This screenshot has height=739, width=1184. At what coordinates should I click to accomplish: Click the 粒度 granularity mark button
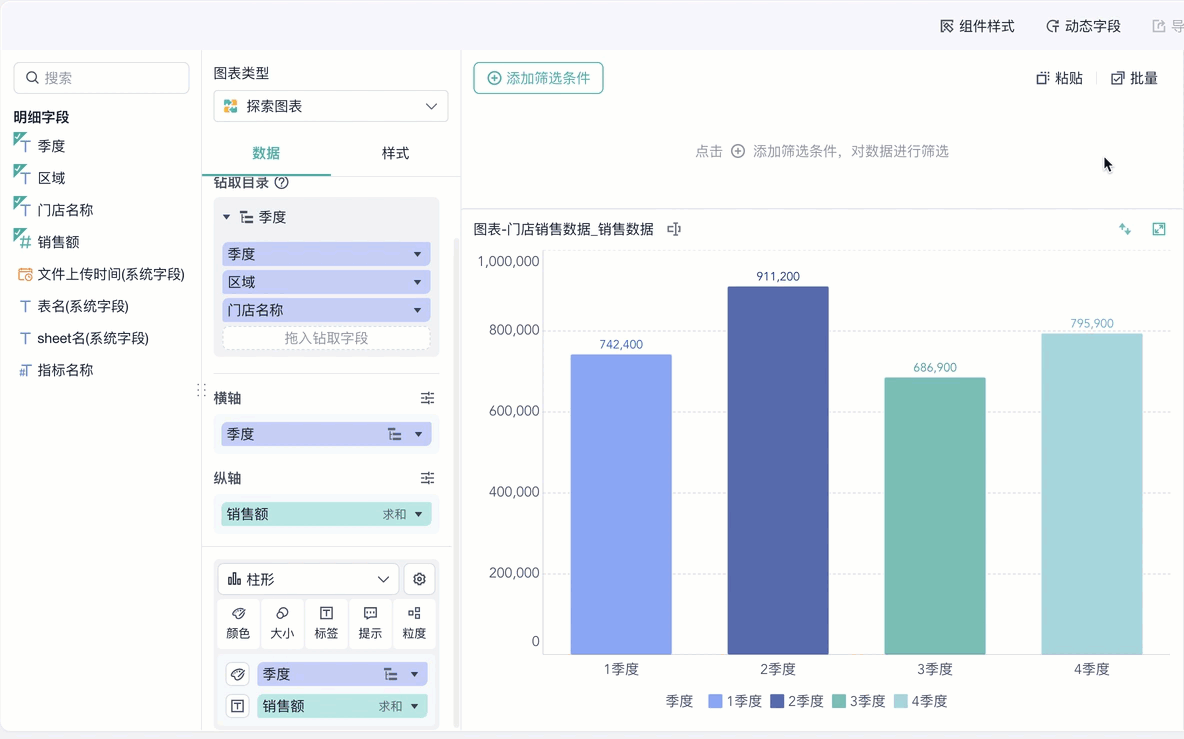pyautogui.click(x=414, y=624)
